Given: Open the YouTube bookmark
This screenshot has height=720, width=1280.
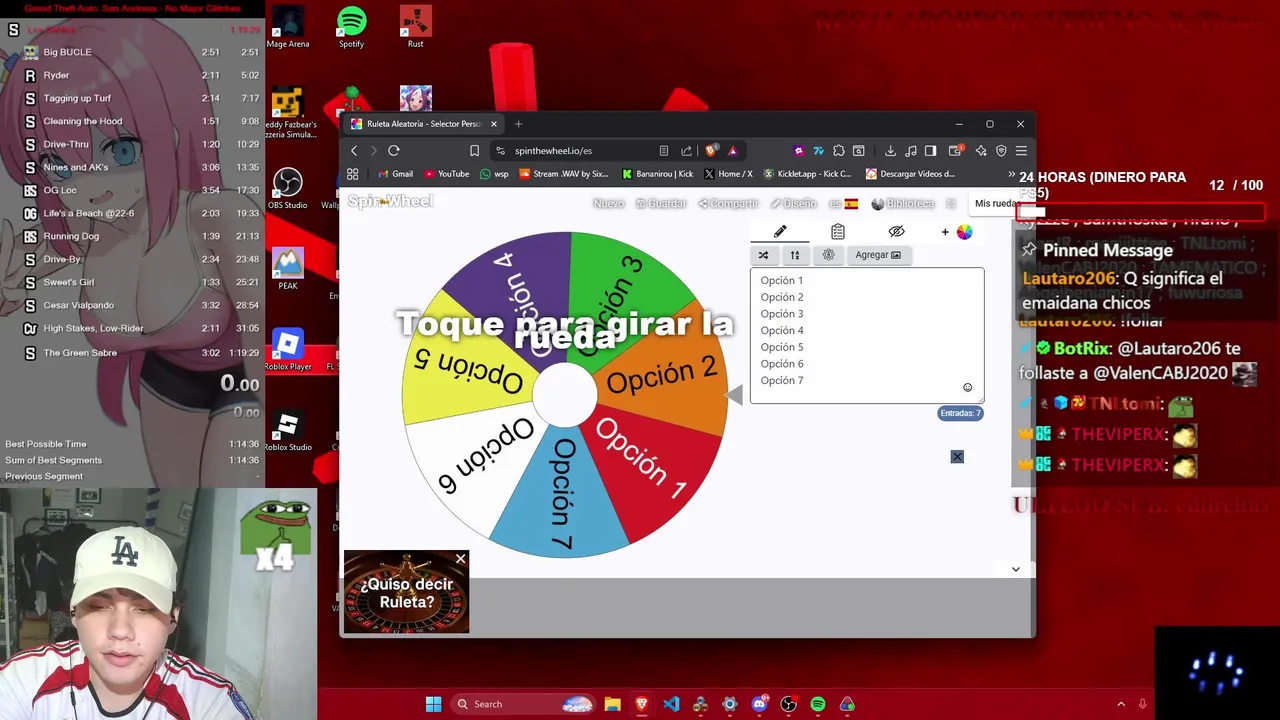Looking at the screenshot, I should tap(446, 173).
